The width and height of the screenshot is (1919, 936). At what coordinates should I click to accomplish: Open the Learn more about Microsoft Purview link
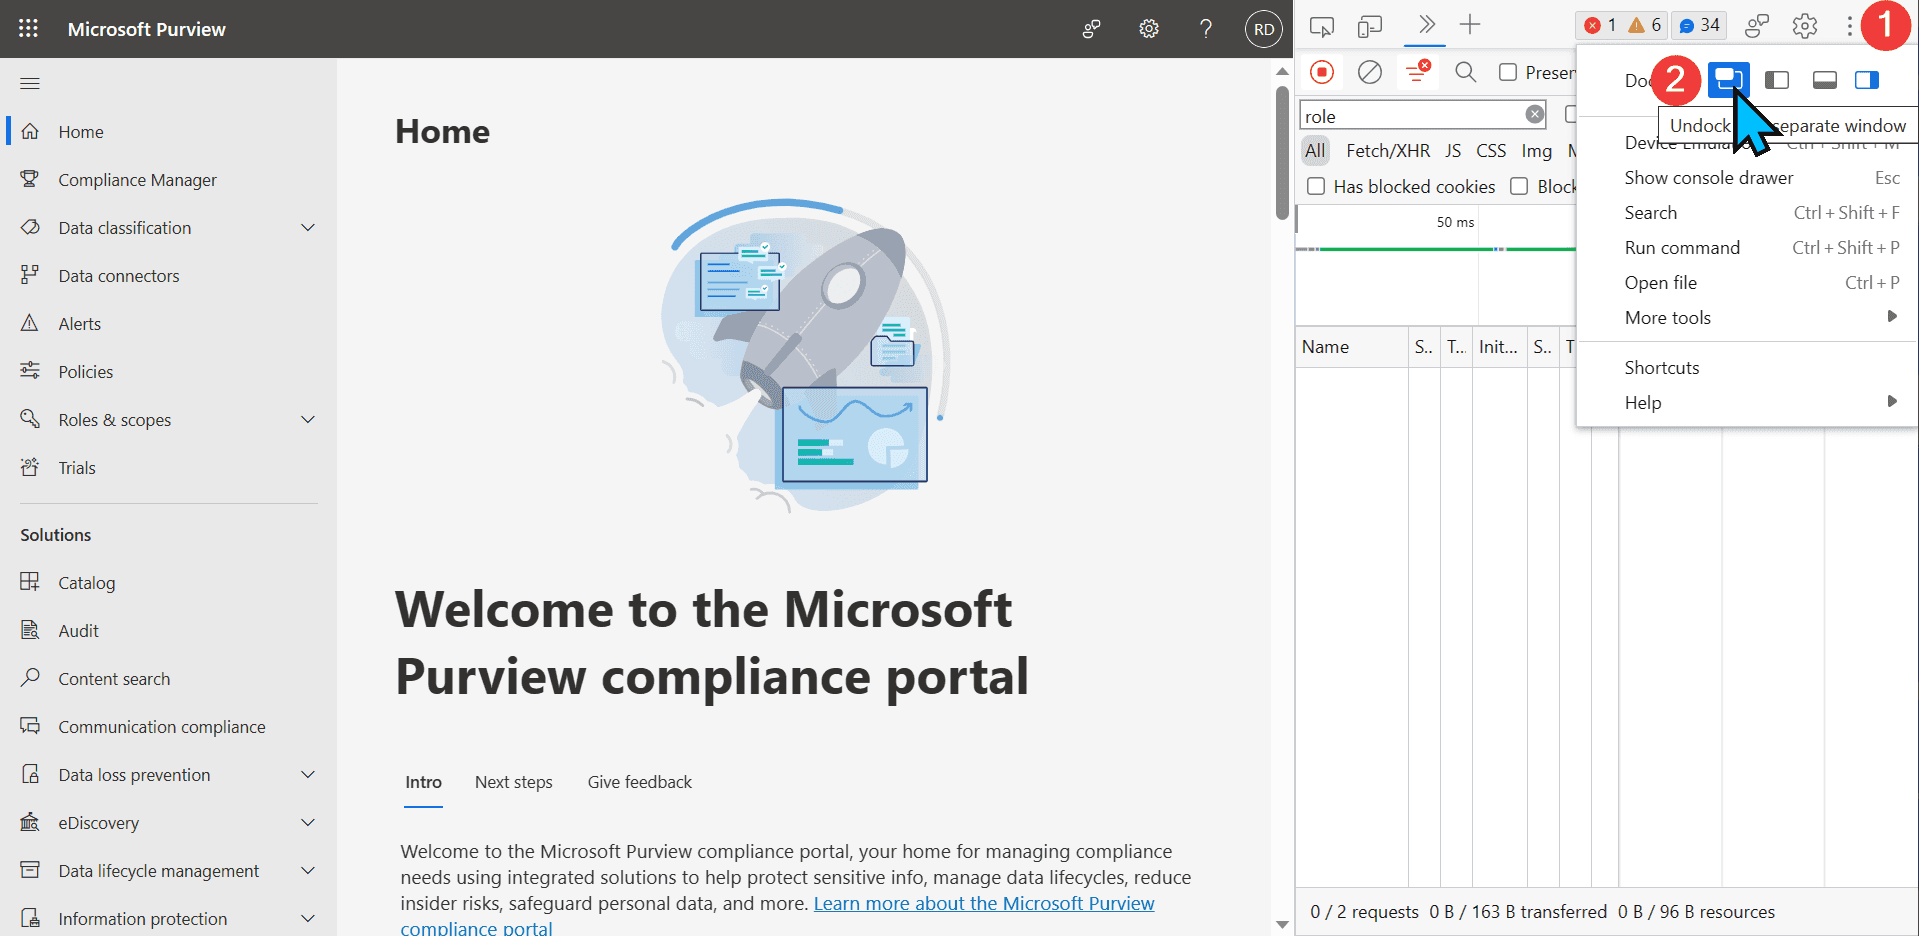(x=983, y=904)
